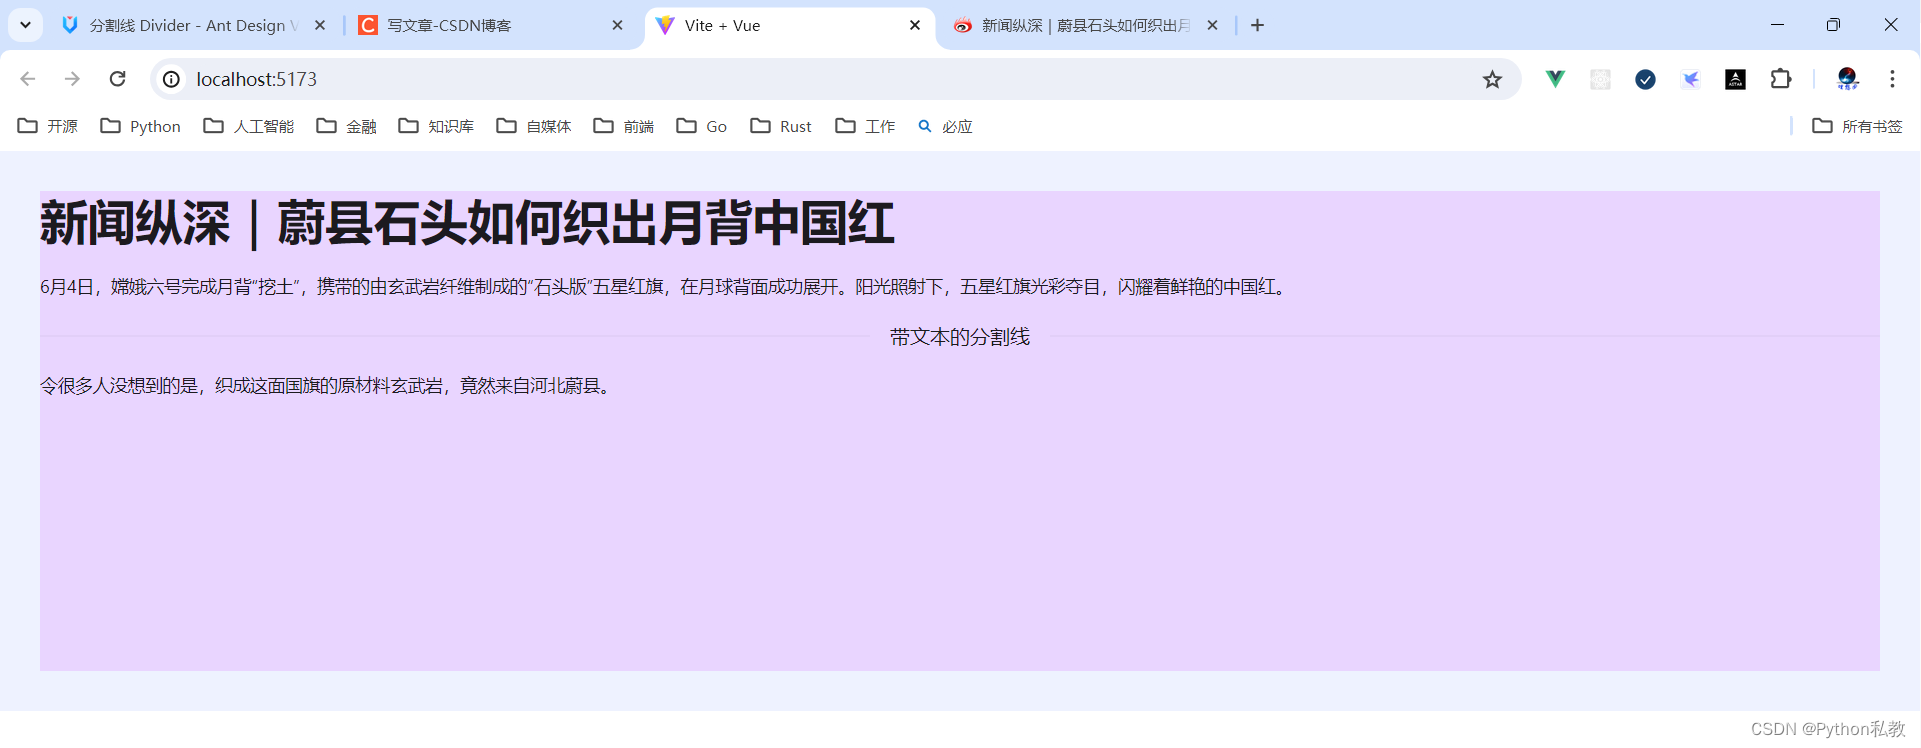Restore down the browser window
1921x748 pixels.
tap(1833, 25)
